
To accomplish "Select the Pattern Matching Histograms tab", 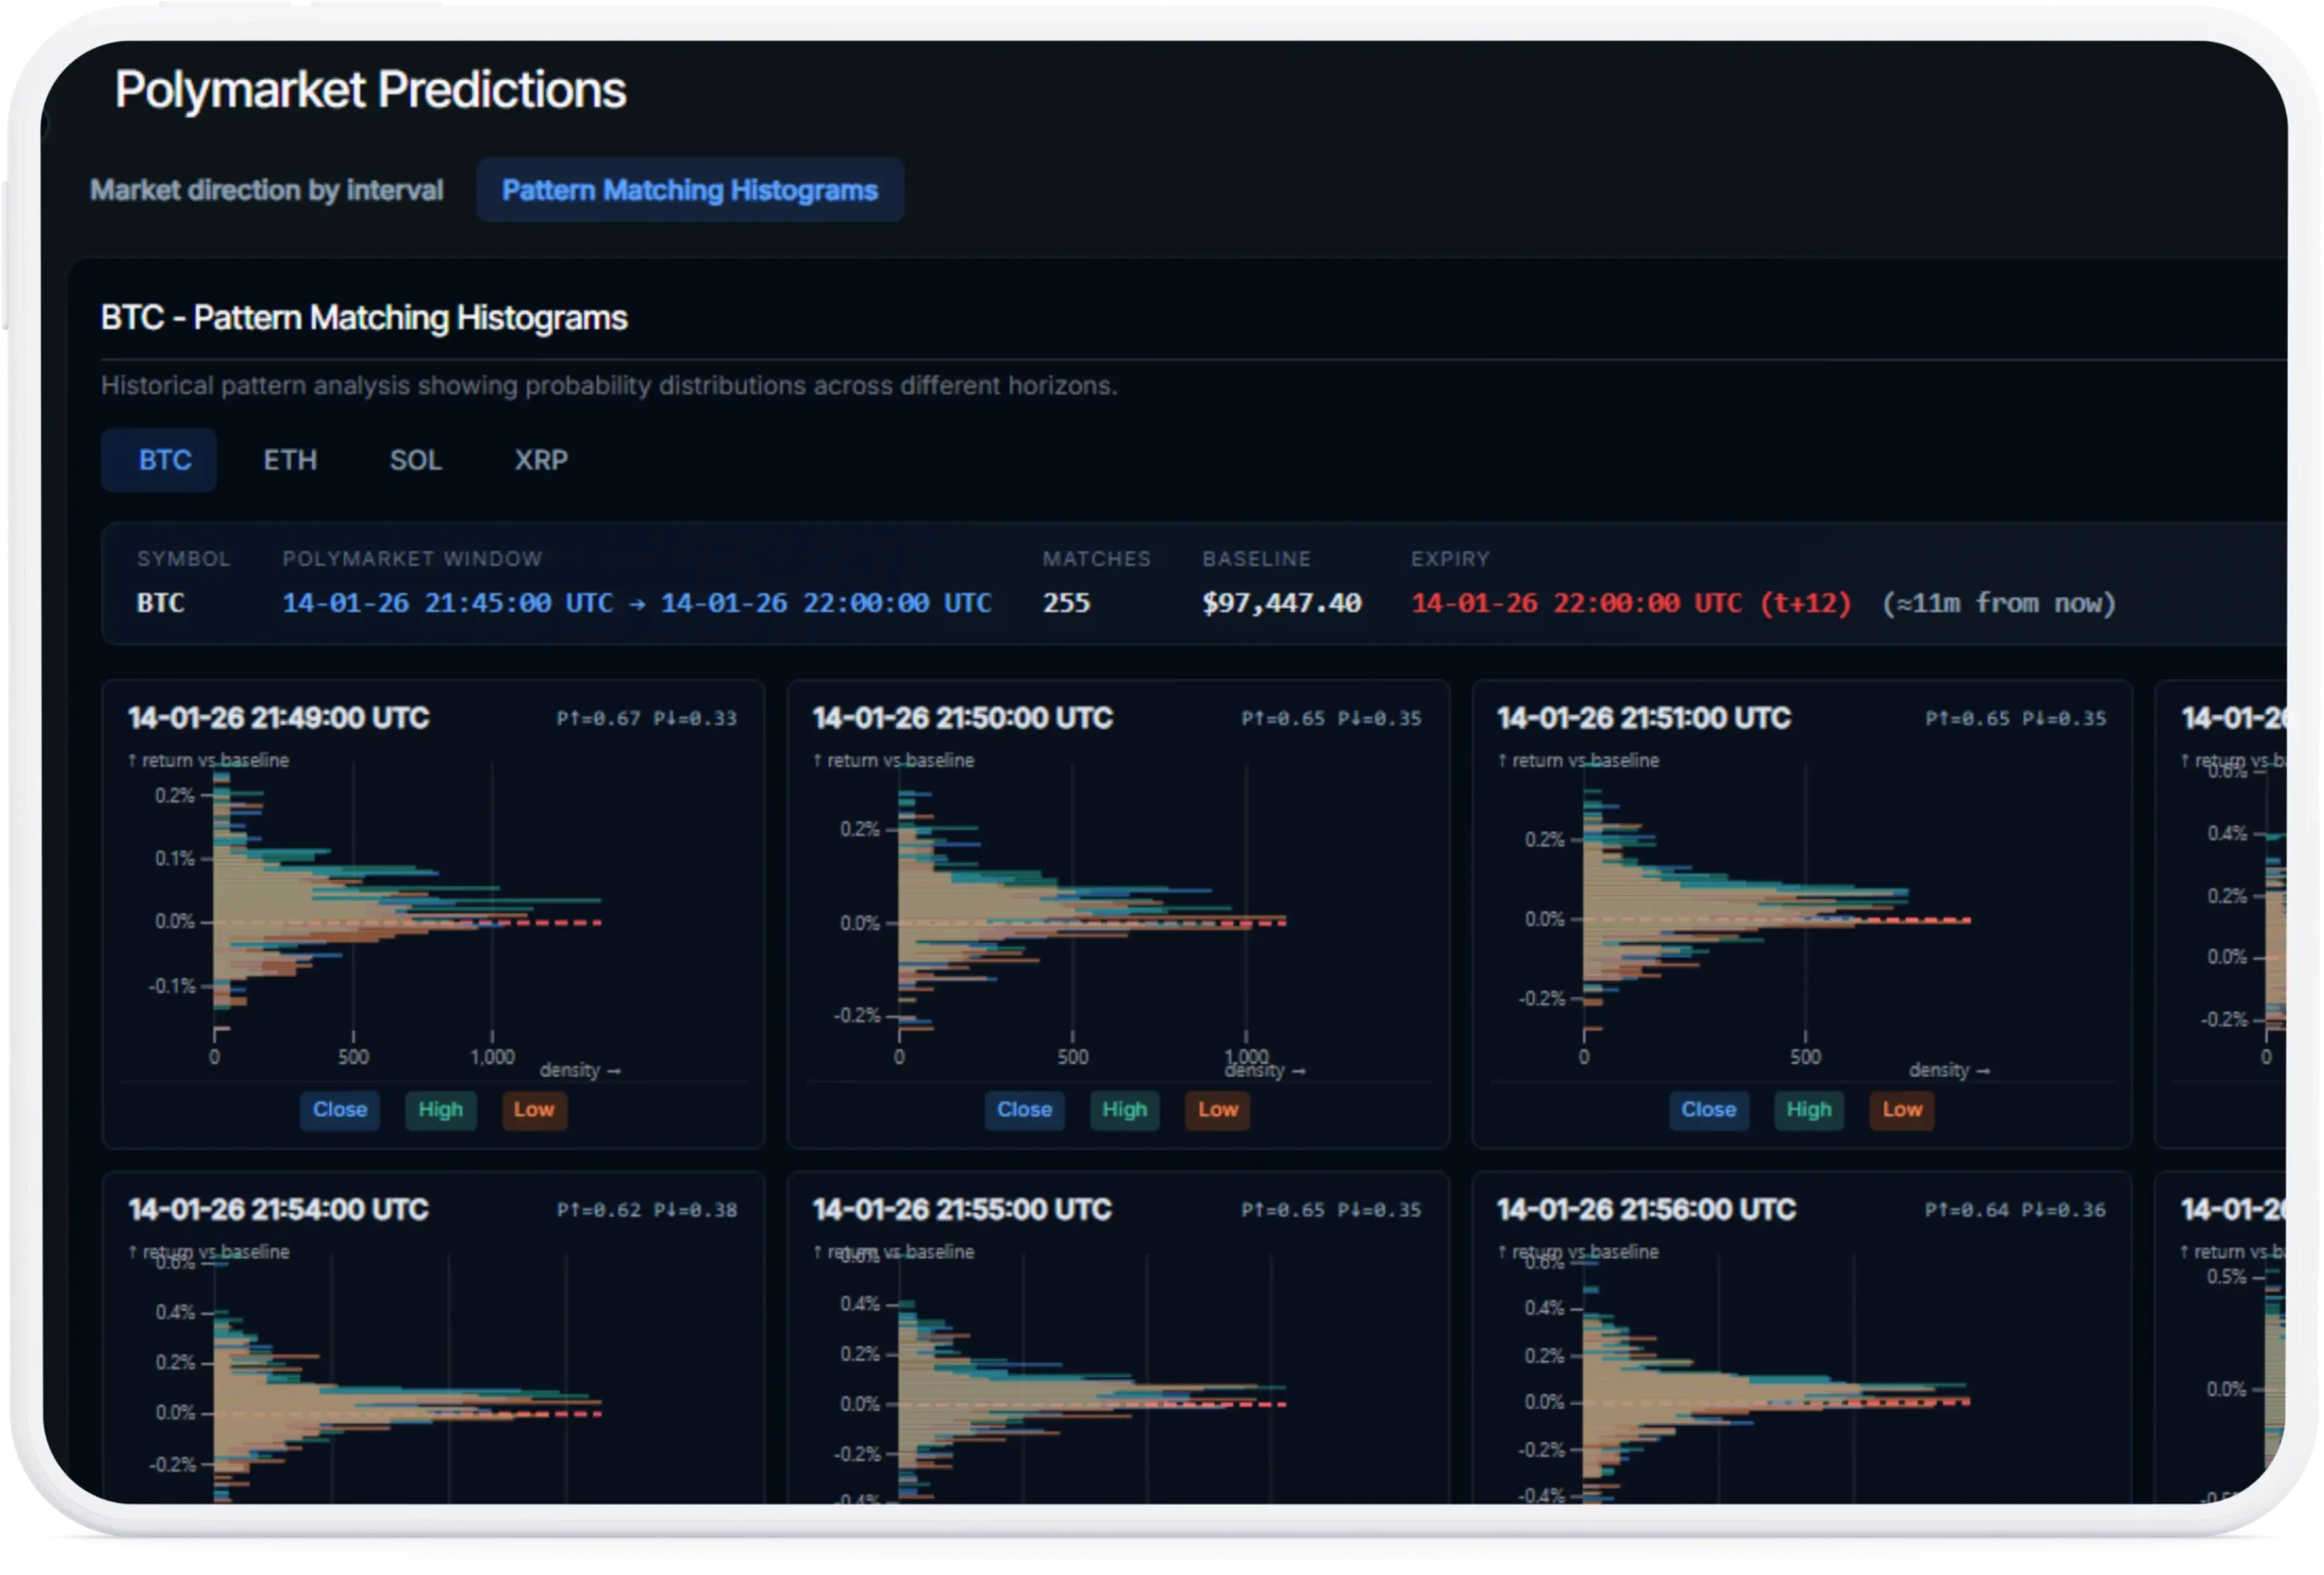I will pos(689,190).
